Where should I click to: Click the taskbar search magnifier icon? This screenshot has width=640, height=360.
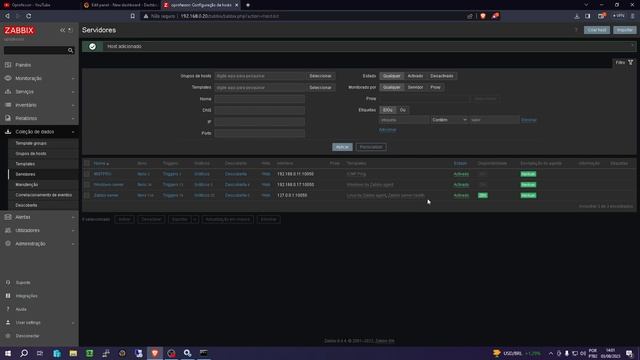(x=24, y=353)
